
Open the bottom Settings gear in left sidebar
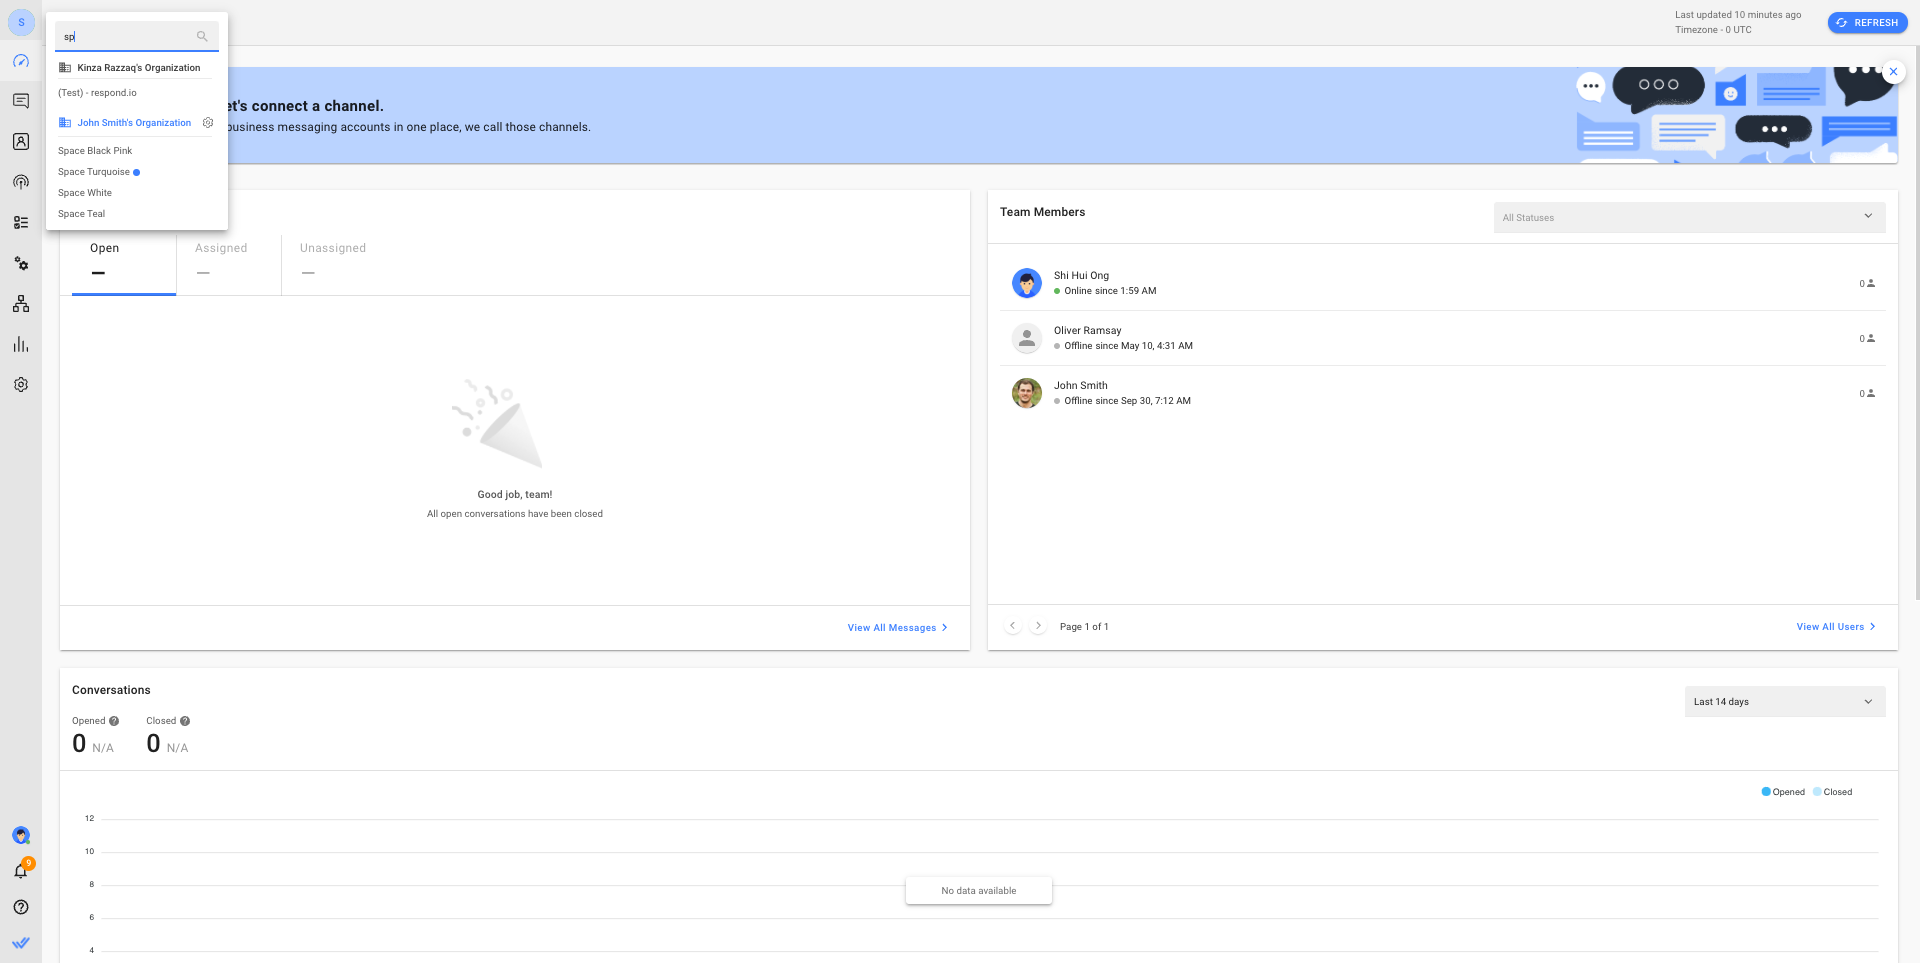(x=21, y=385)
